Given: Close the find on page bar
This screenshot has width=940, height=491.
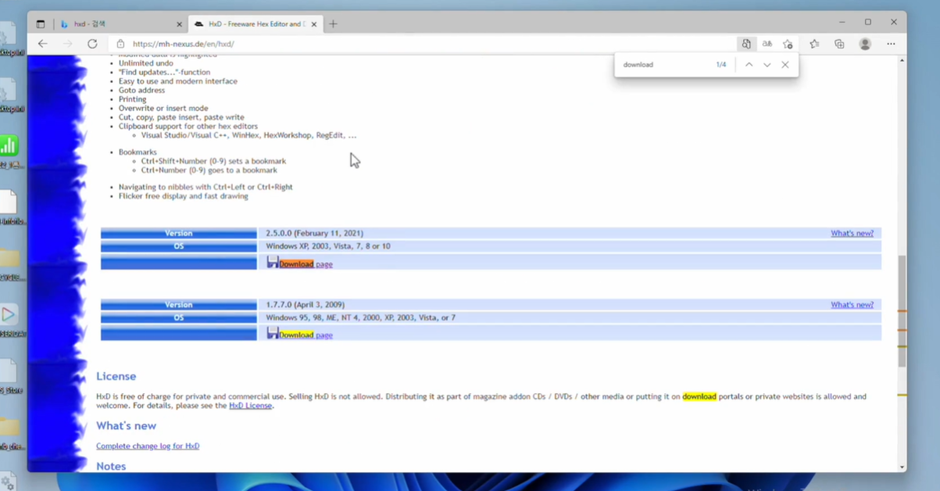Looking at the screenshot, I should coord(785,65).
